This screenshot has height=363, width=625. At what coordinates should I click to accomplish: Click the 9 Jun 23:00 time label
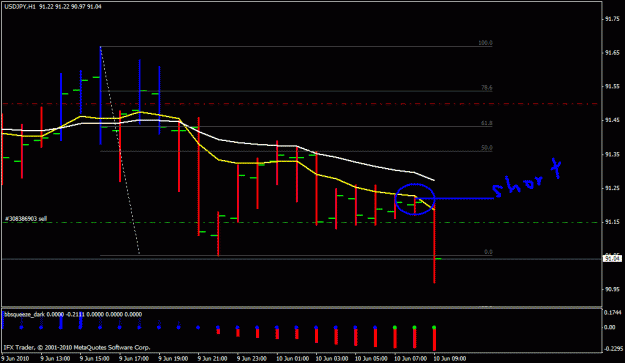252,359
